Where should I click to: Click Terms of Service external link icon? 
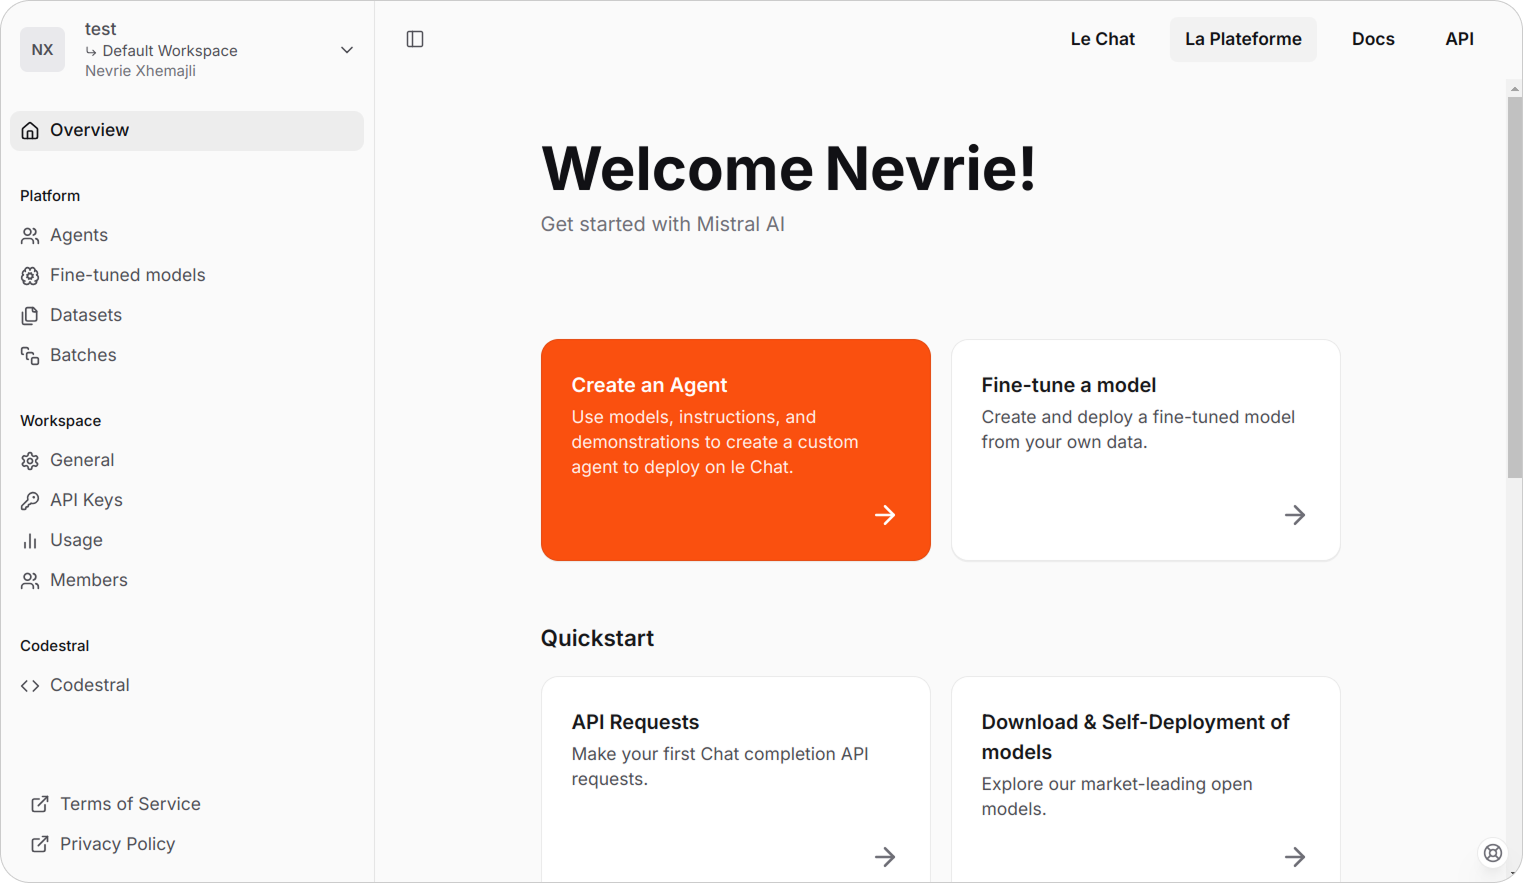40,804
